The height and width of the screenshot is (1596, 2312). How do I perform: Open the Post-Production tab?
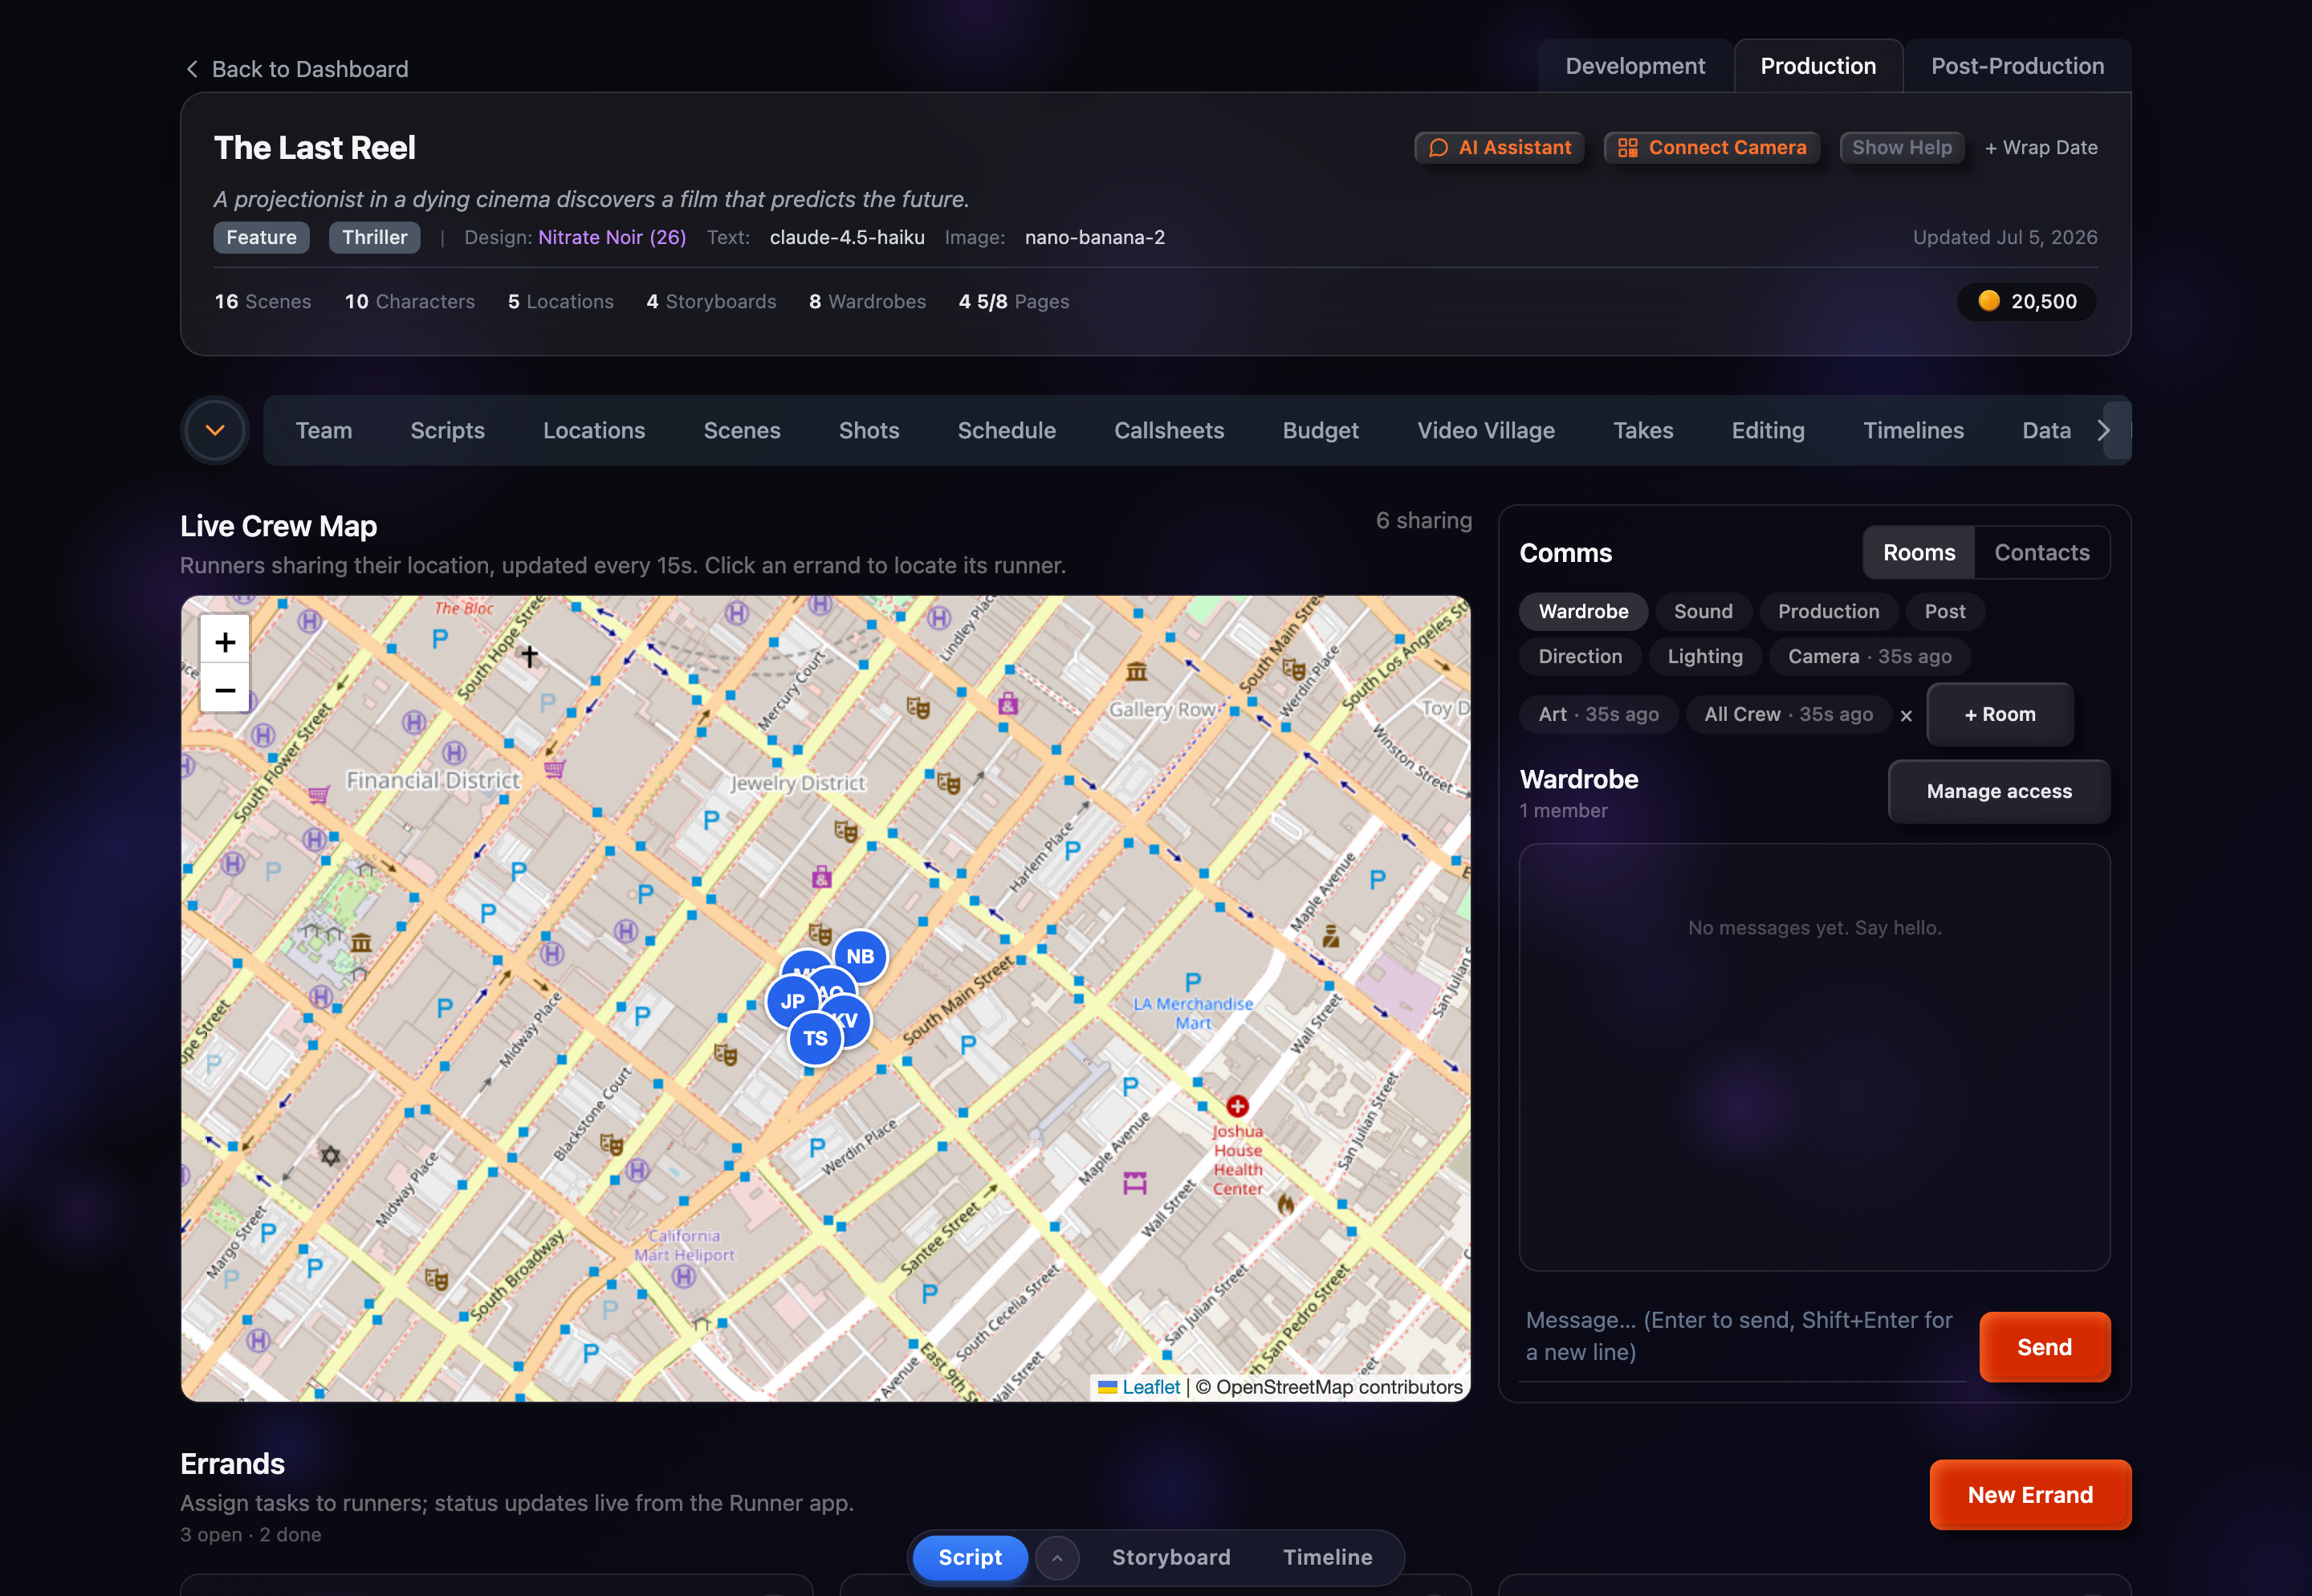(x=2017, y=66)
